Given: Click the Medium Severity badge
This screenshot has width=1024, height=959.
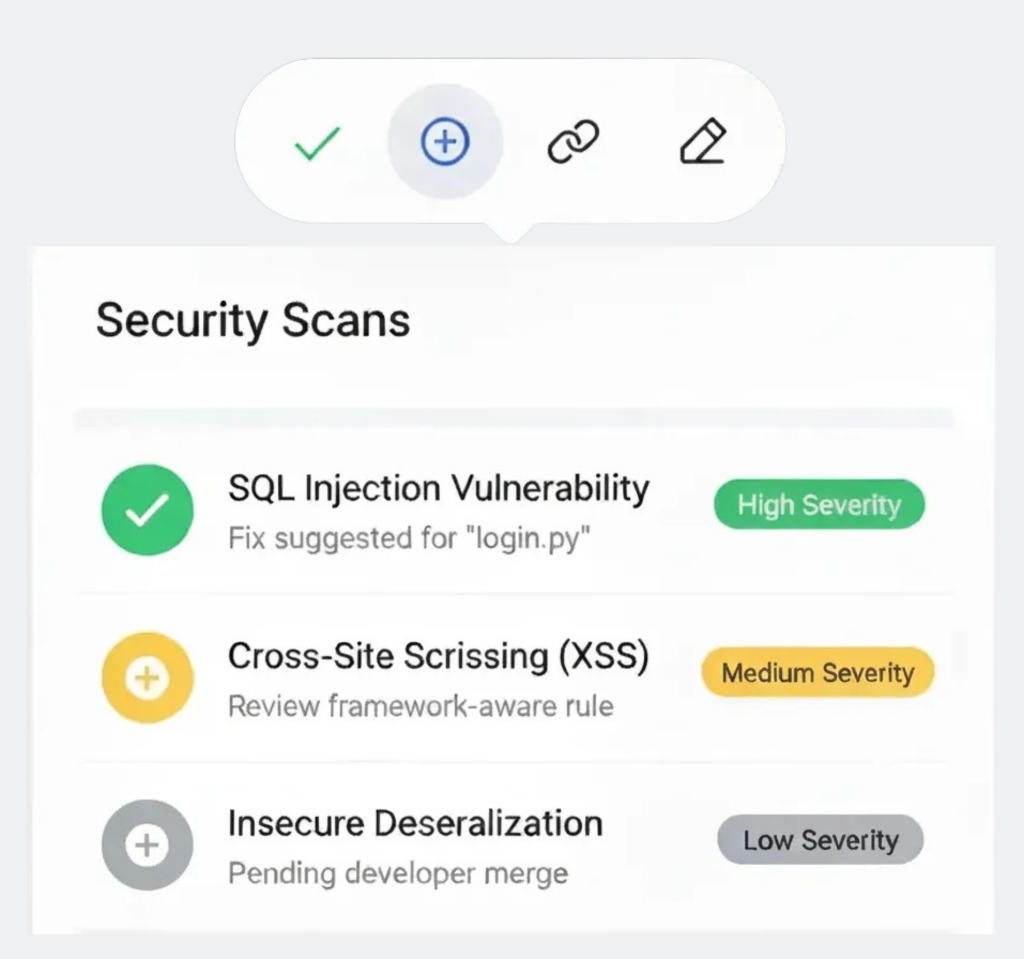Looking at the screenshot, I should tap(817, 672).
